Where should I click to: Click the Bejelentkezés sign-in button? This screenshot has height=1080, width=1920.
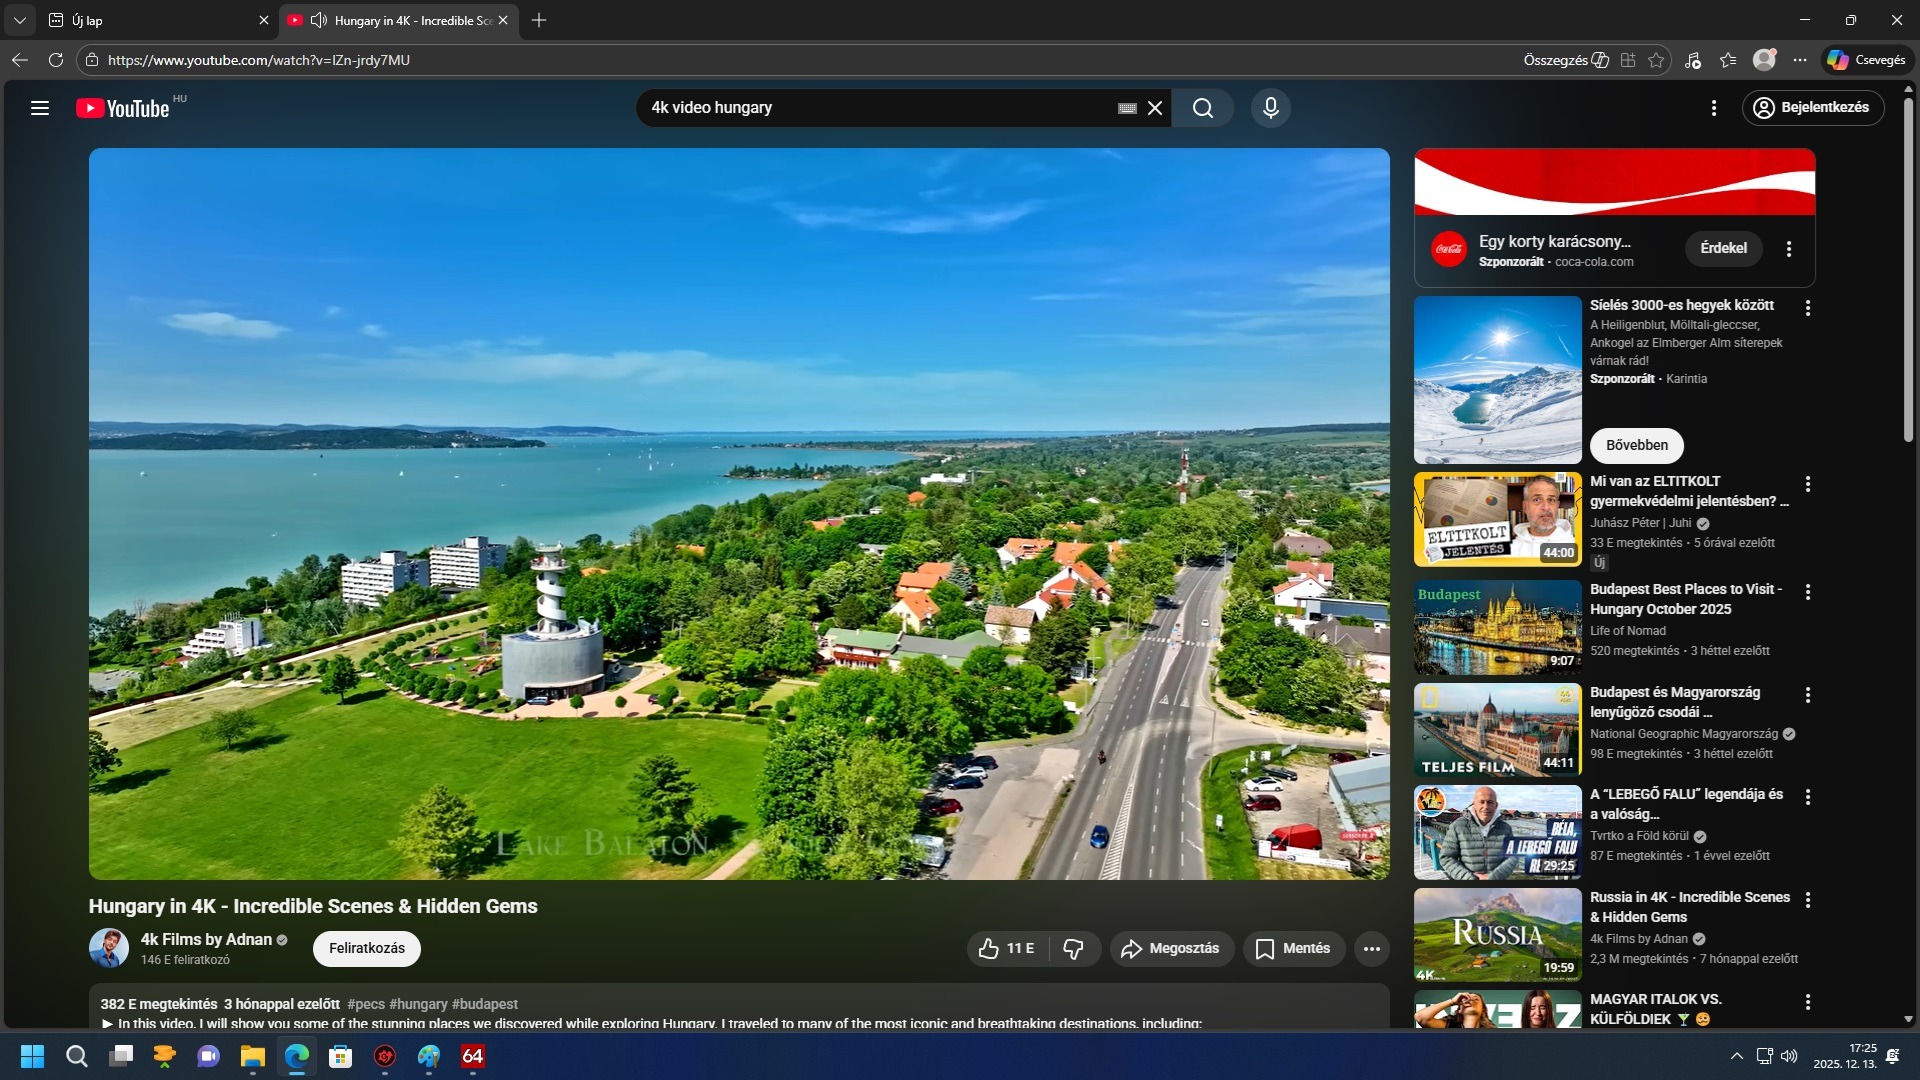point(1812,108)
